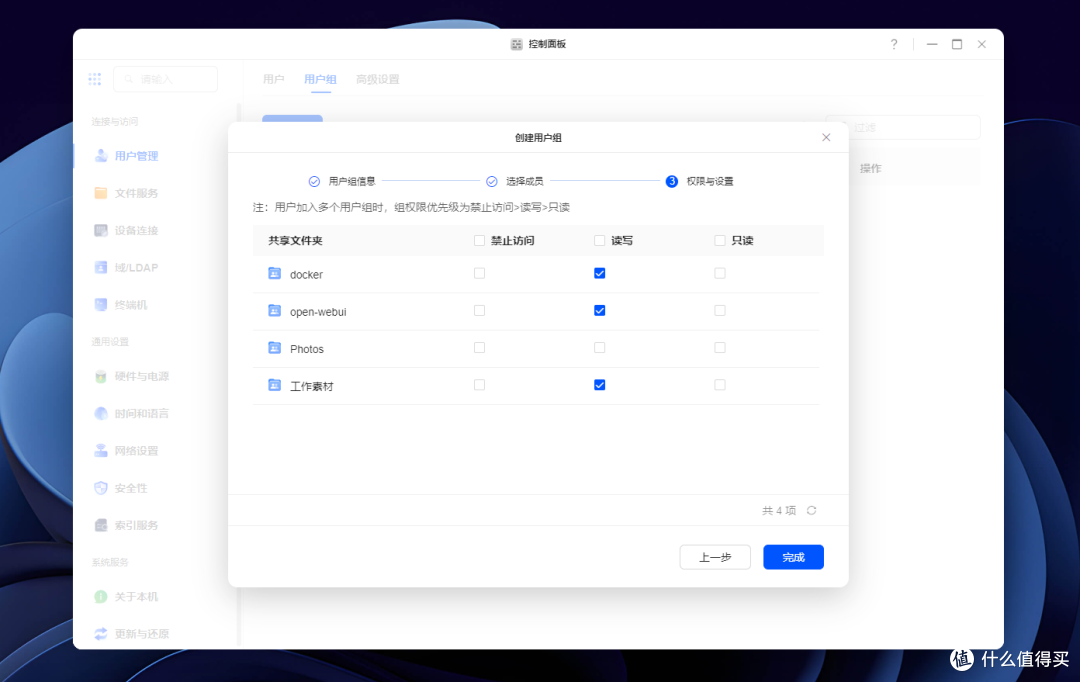This screenshot has height=682, width=1080.
Task: Check 禁止访问 for Photos
Action: pyautogui.click(x=479, y=348)
